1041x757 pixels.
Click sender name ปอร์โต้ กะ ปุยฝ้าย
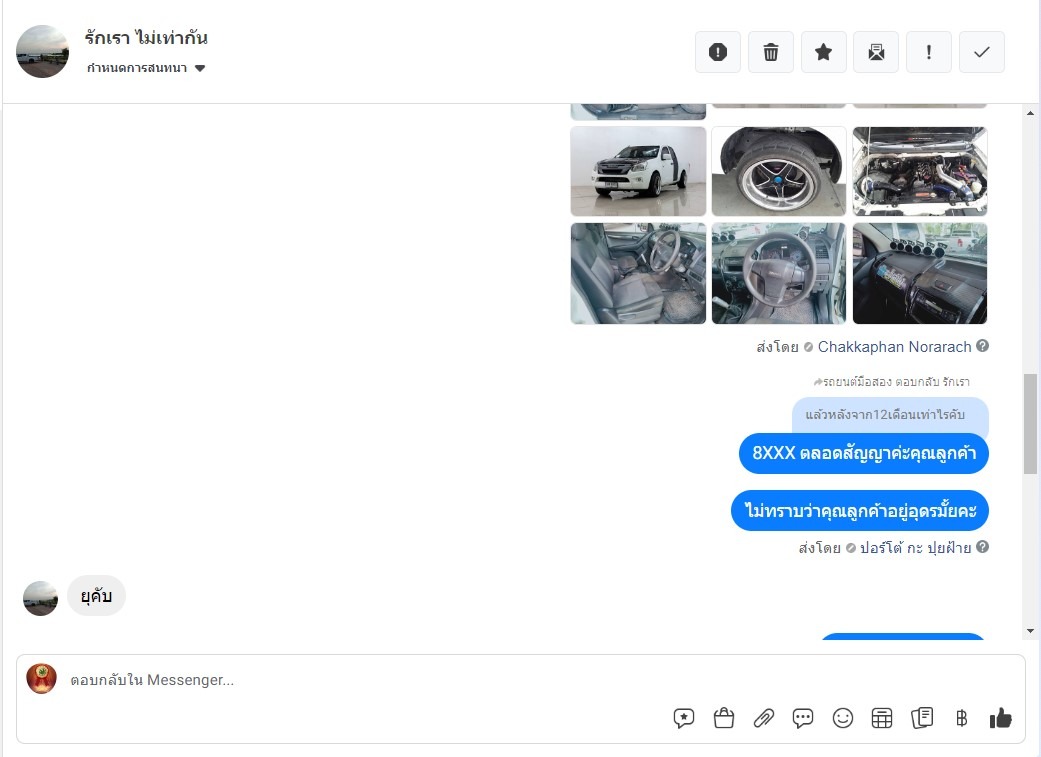[916, 548]
